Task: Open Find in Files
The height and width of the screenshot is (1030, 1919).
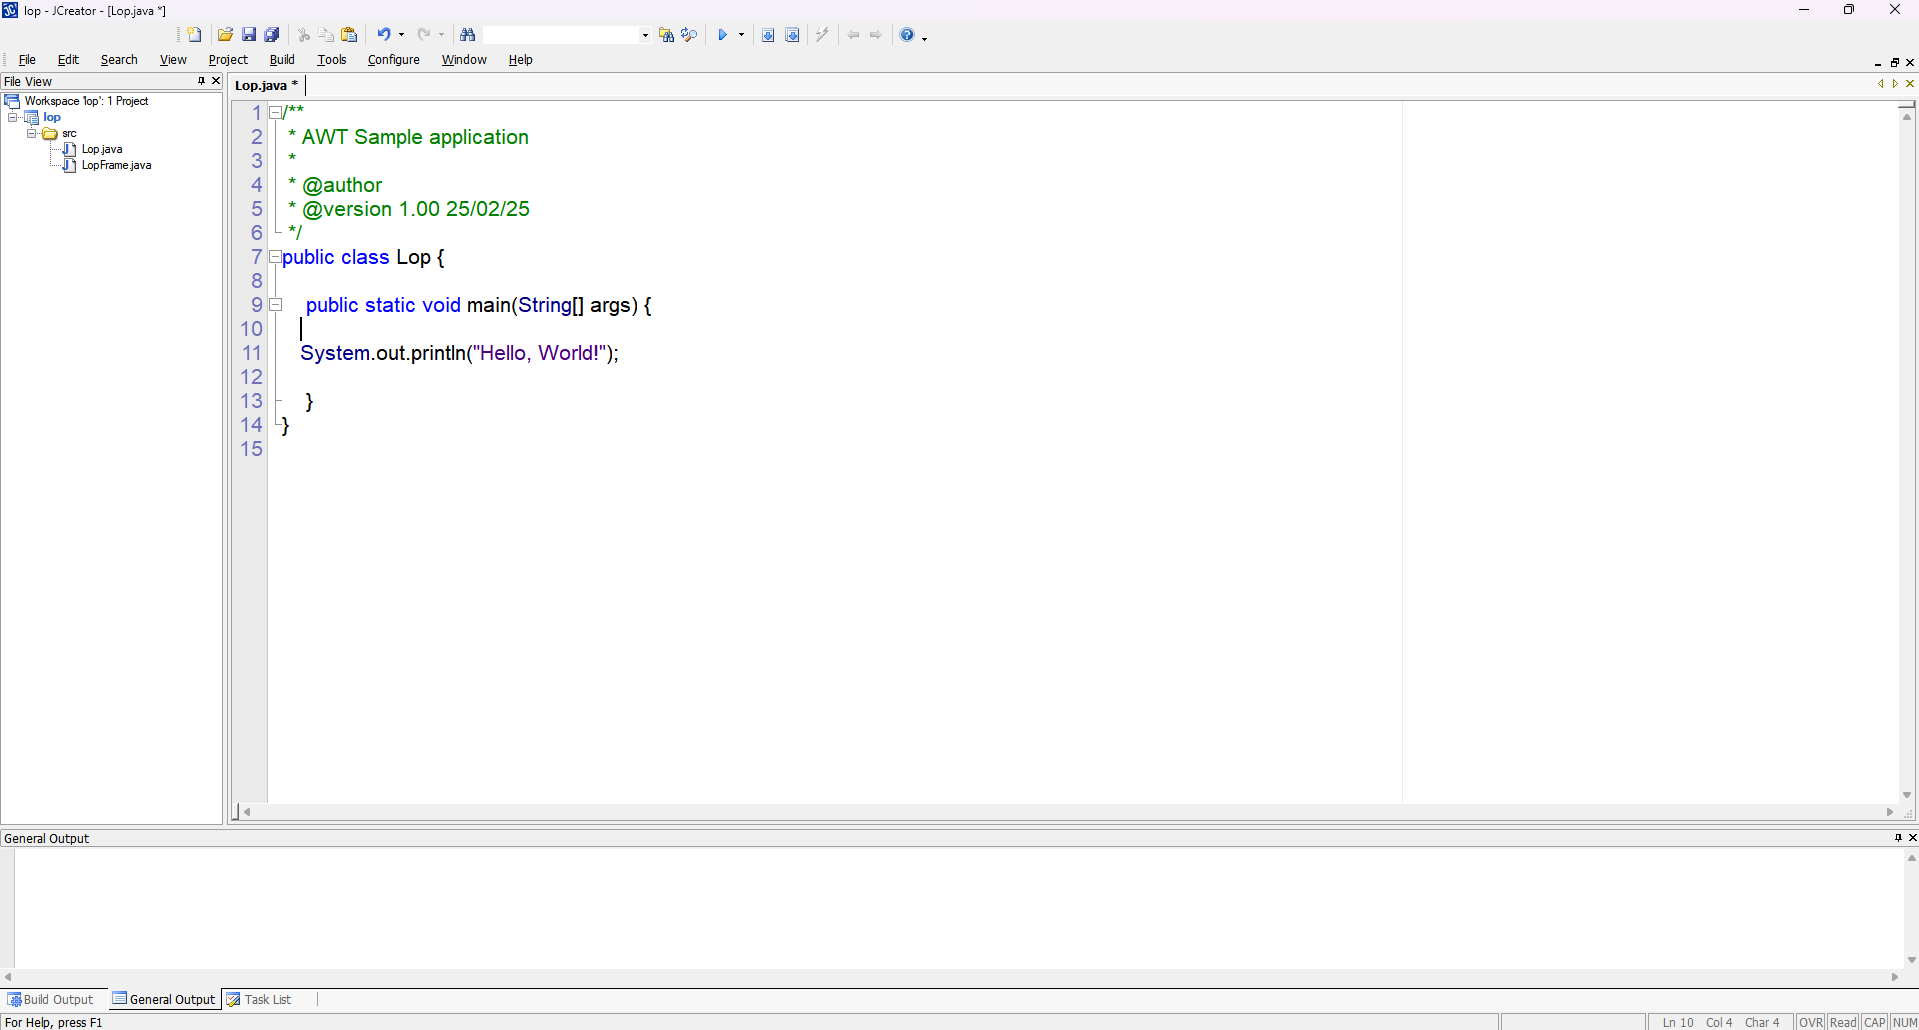Action: pyautogui.click(x=667, y=33)
